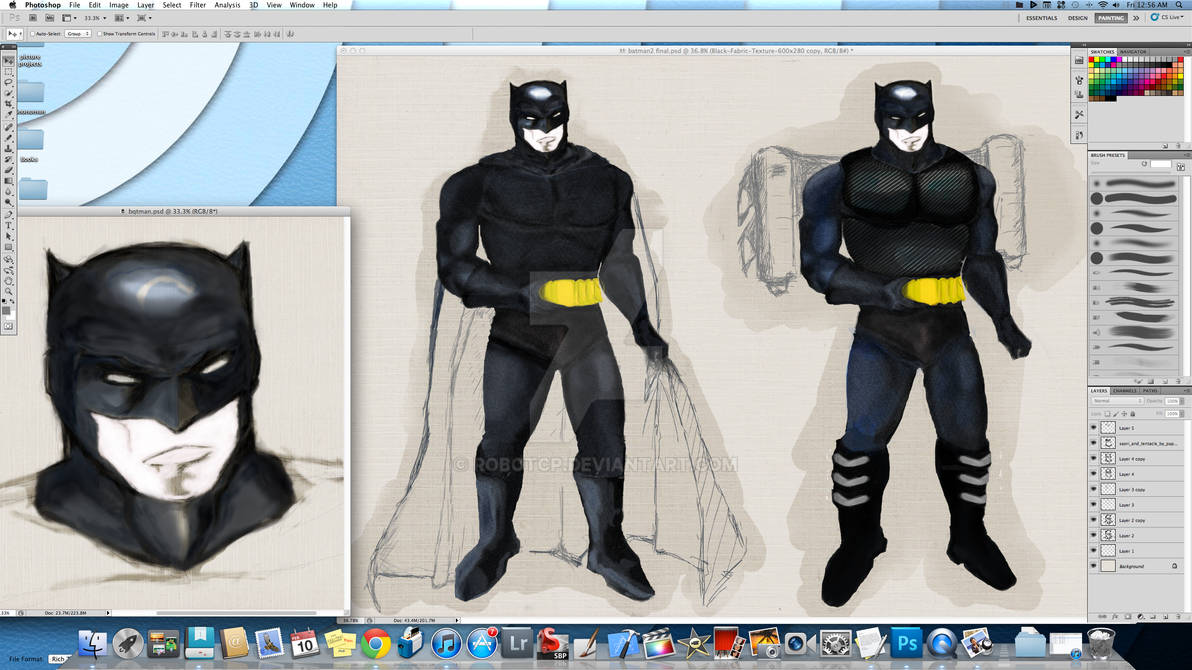Enable the Auto-Select checkbox
This screenshot has width=1192, height=670.
pyautogui.click(x=33, y=33)
